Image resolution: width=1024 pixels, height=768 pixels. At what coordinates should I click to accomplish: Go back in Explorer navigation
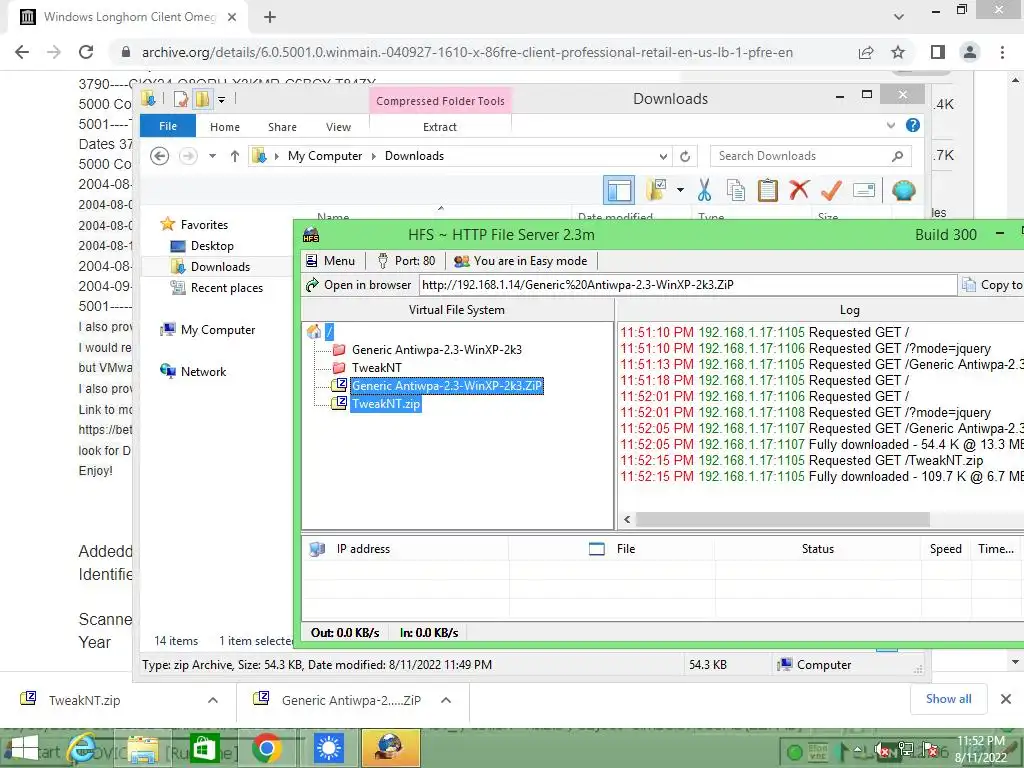click(159, 156)
